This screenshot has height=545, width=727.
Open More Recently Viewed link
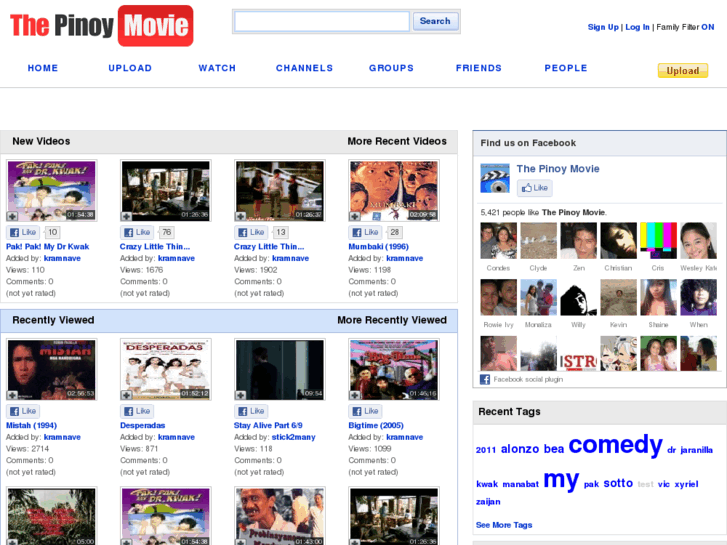click(x=392, y=320)
